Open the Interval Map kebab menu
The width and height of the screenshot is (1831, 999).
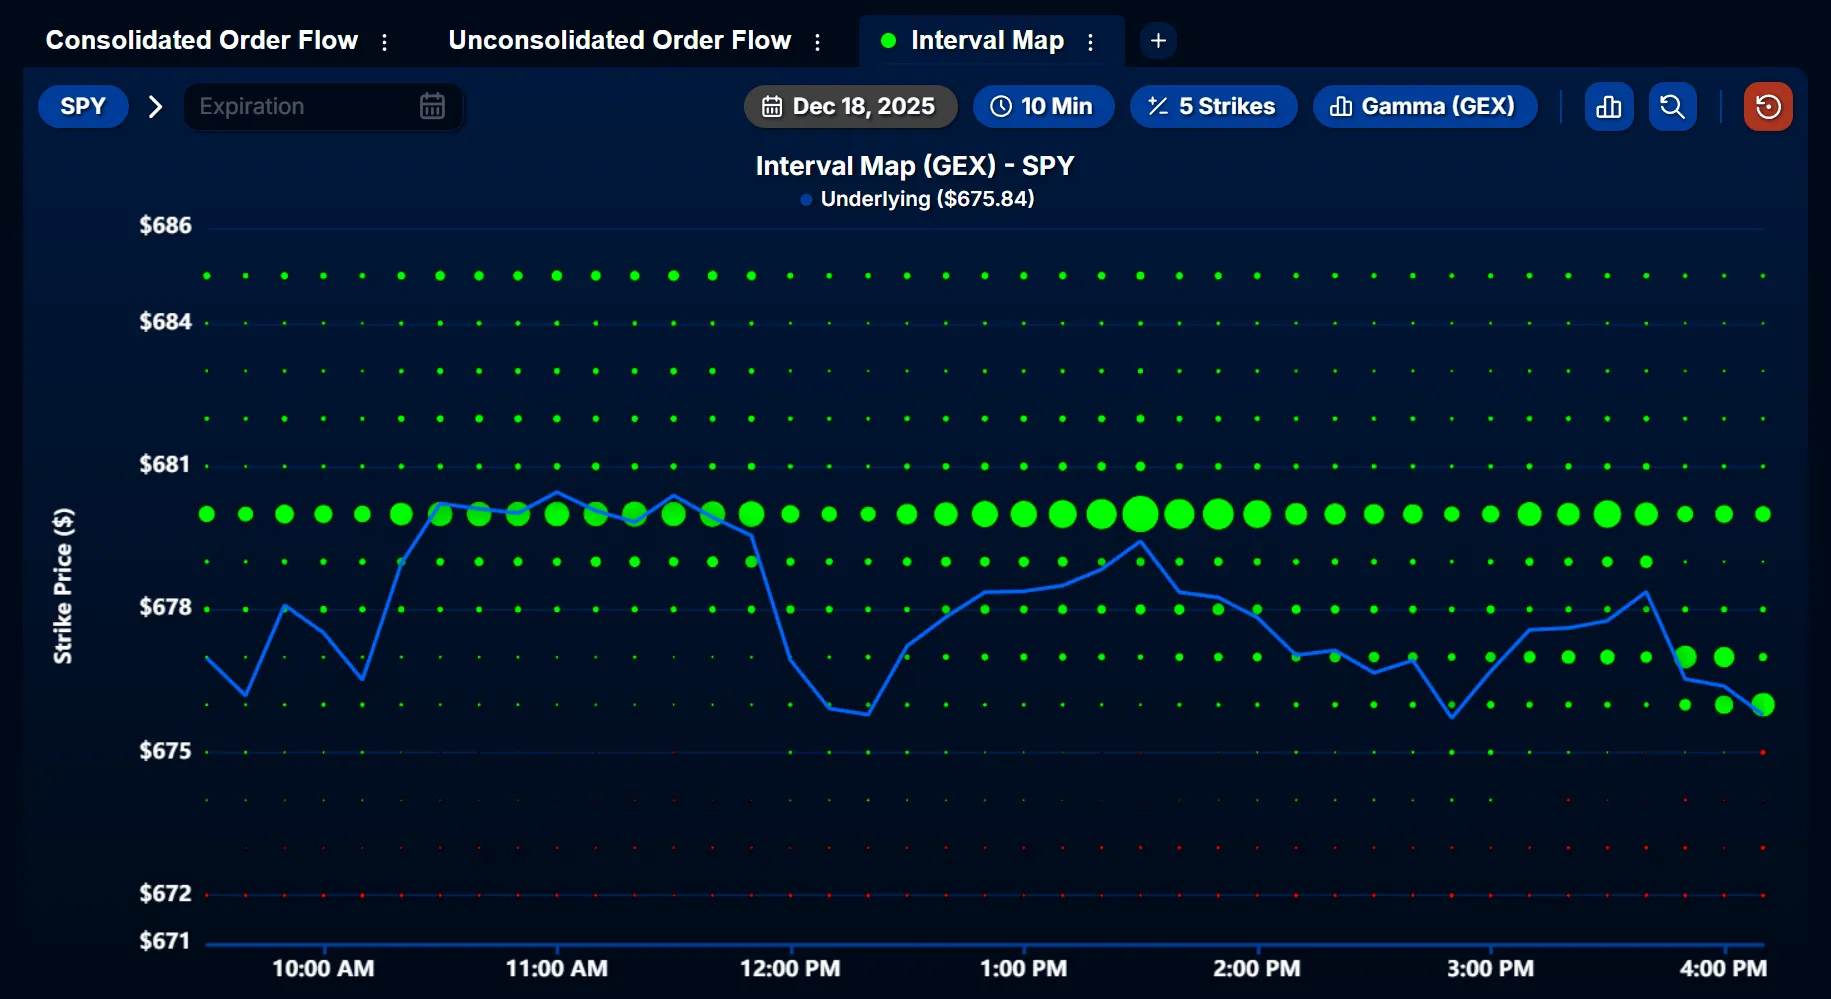coord(1090,41)
